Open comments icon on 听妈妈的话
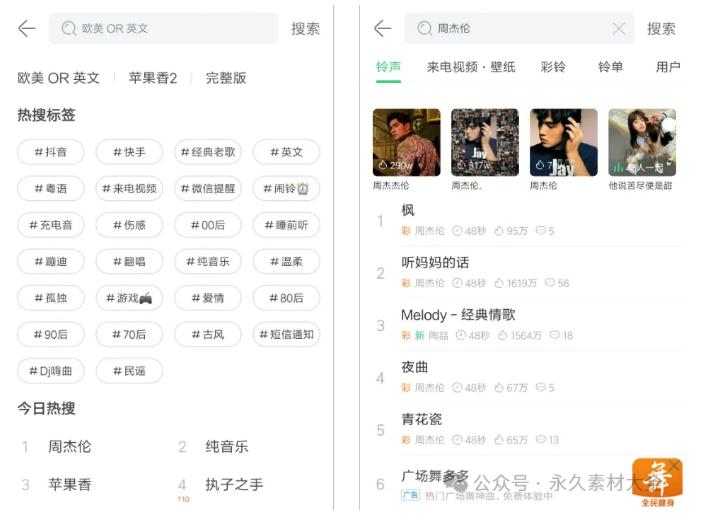The image size is (717, 516). (x=550, y=283)
